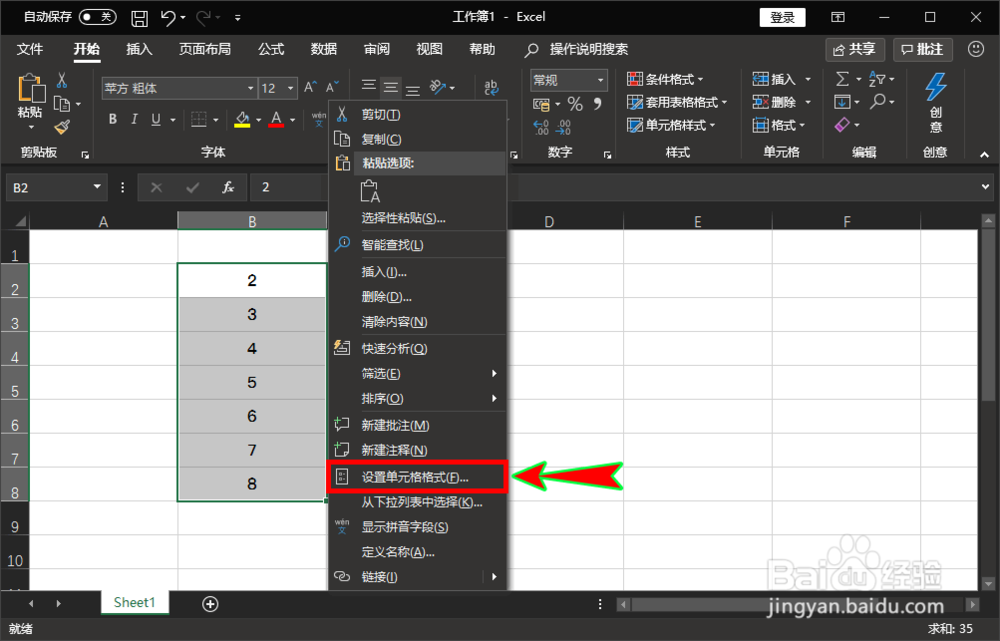Open the font size dropdown

tap(290, 89)
